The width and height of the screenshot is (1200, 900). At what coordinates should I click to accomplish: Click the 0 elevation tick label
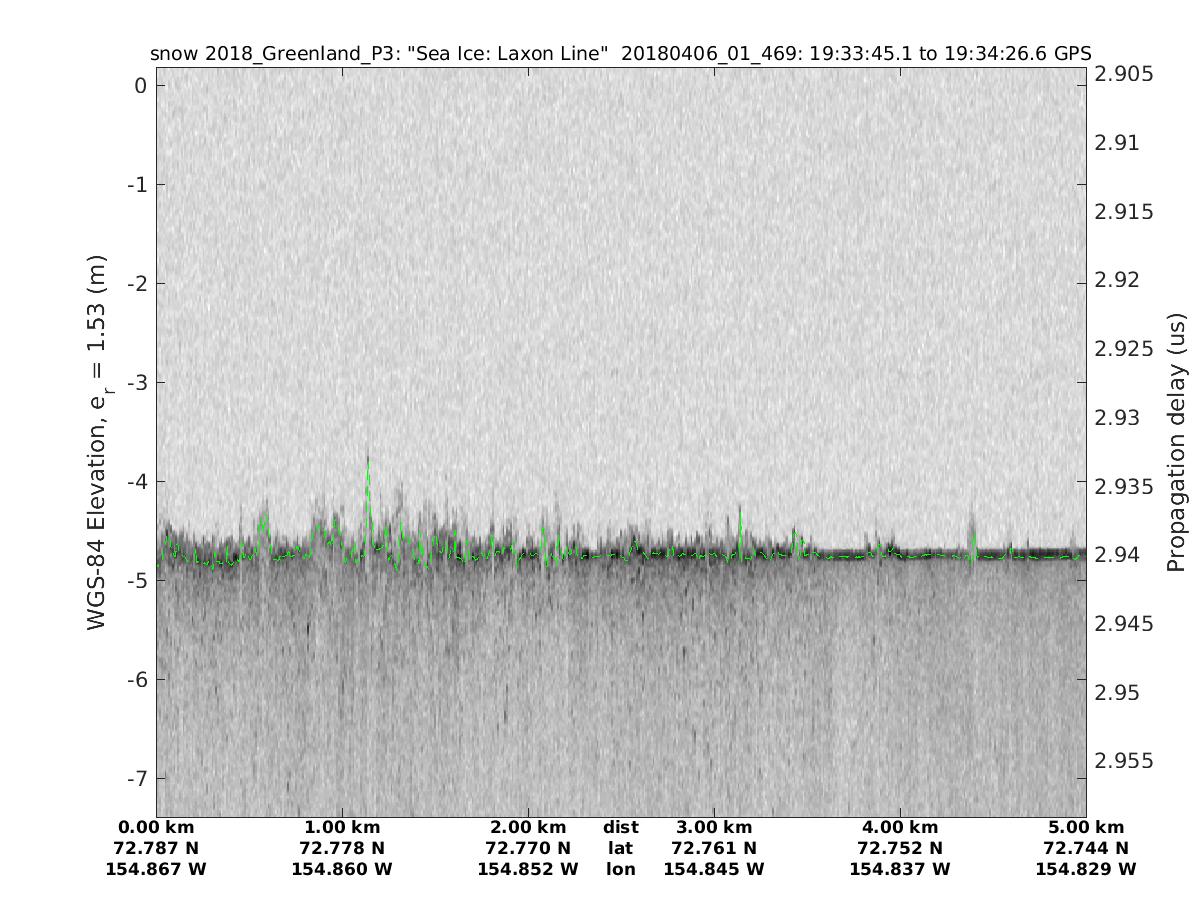pyautogui.click(x=141, y=86)
